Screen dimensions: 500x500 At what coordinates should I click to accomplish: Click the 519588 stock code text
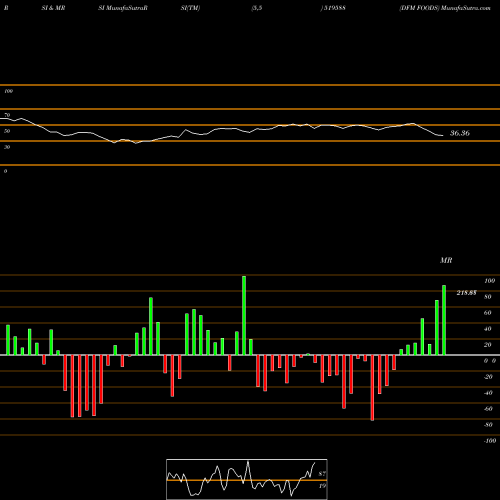(x=334, y=8)
